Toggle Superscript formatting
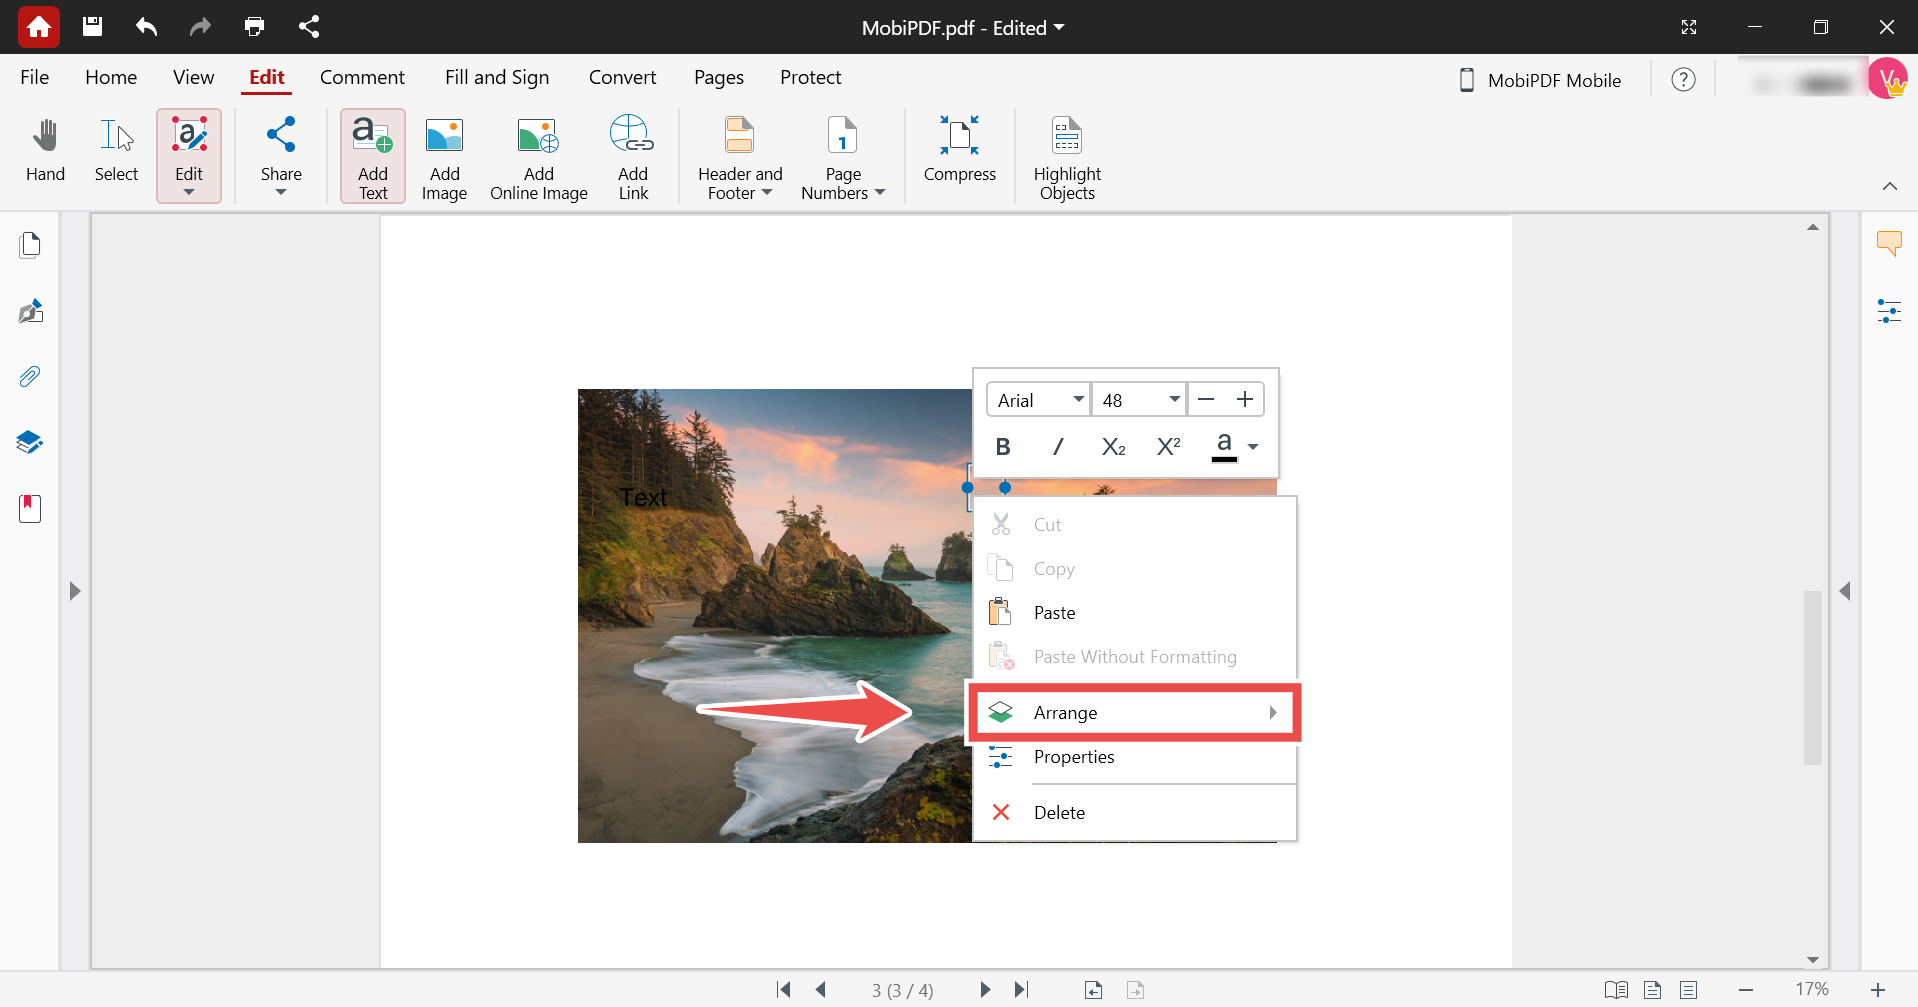 pos(1168,447)
